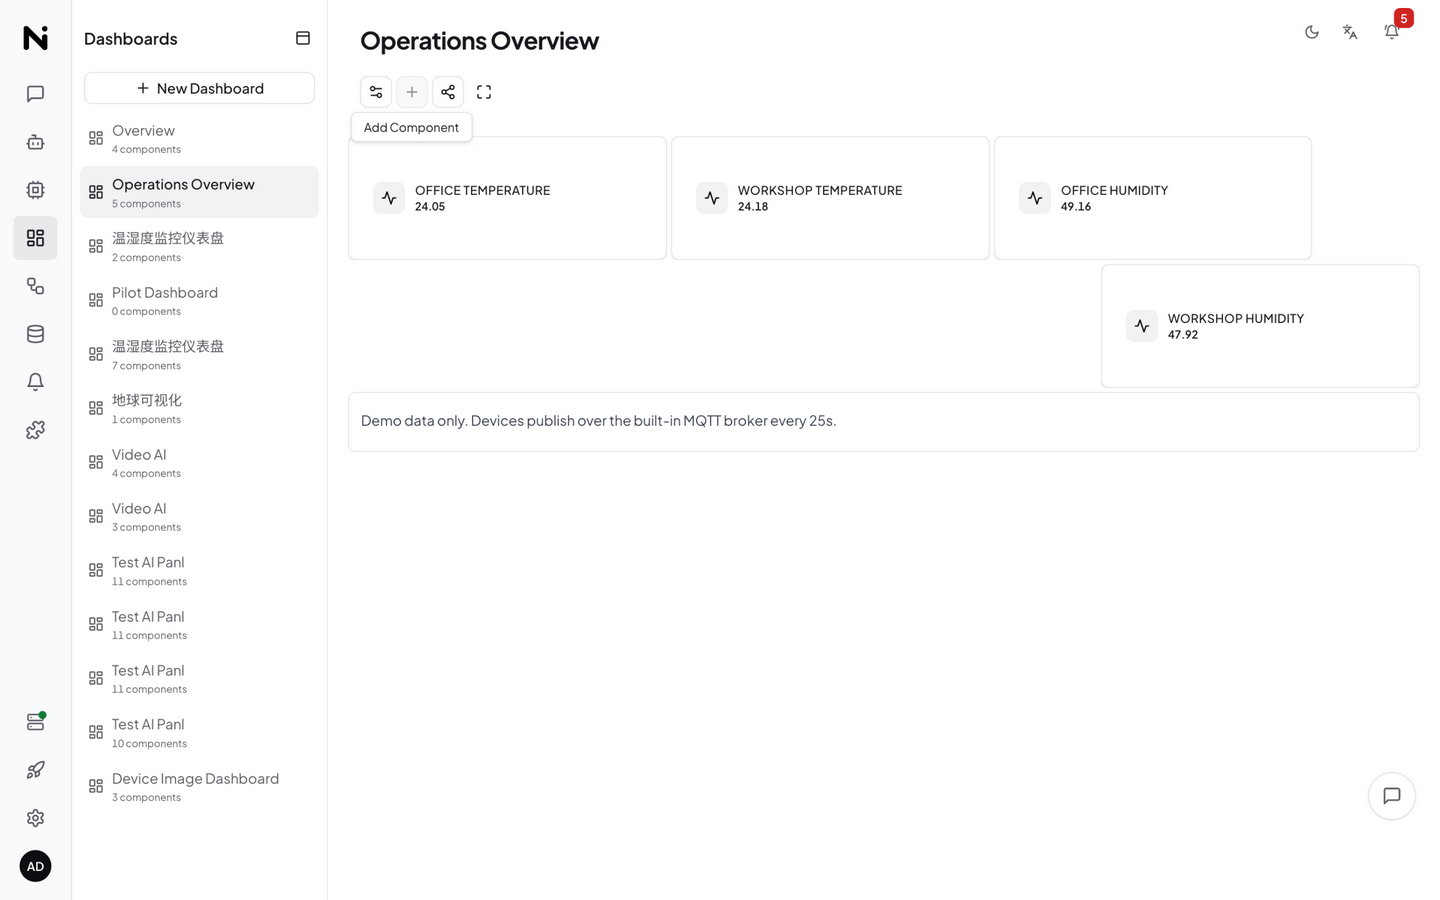
Task: Click the share dashboard icon
Action: [448, 92]
